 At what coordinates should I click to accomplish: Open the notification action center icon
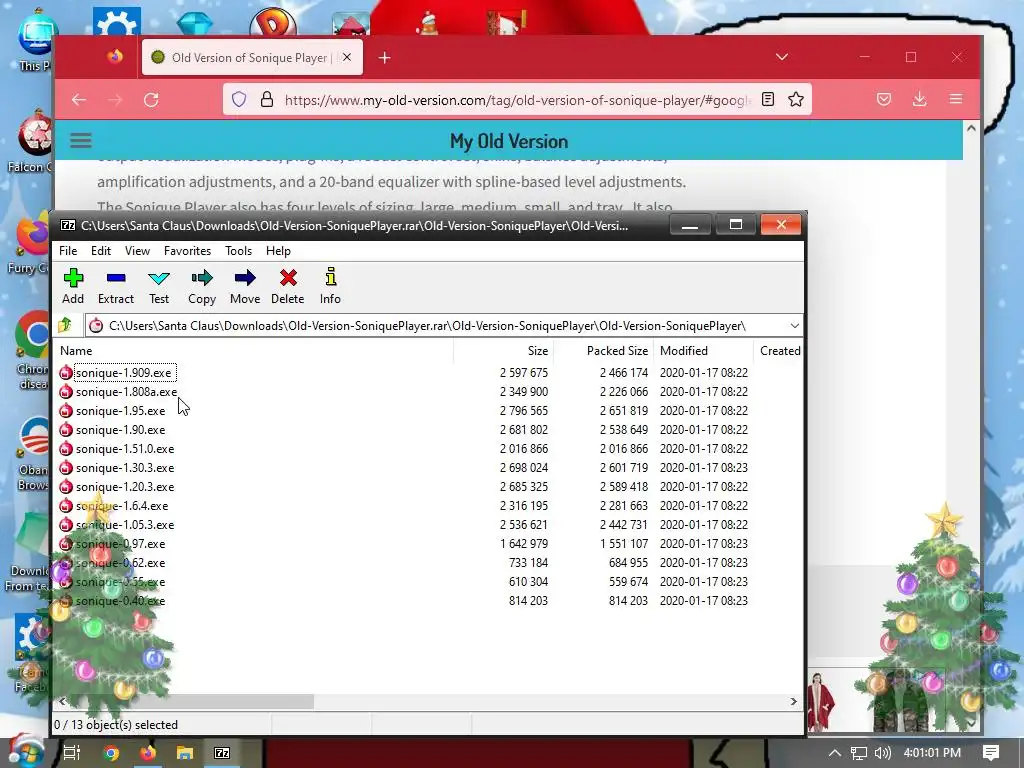(991, 753)
